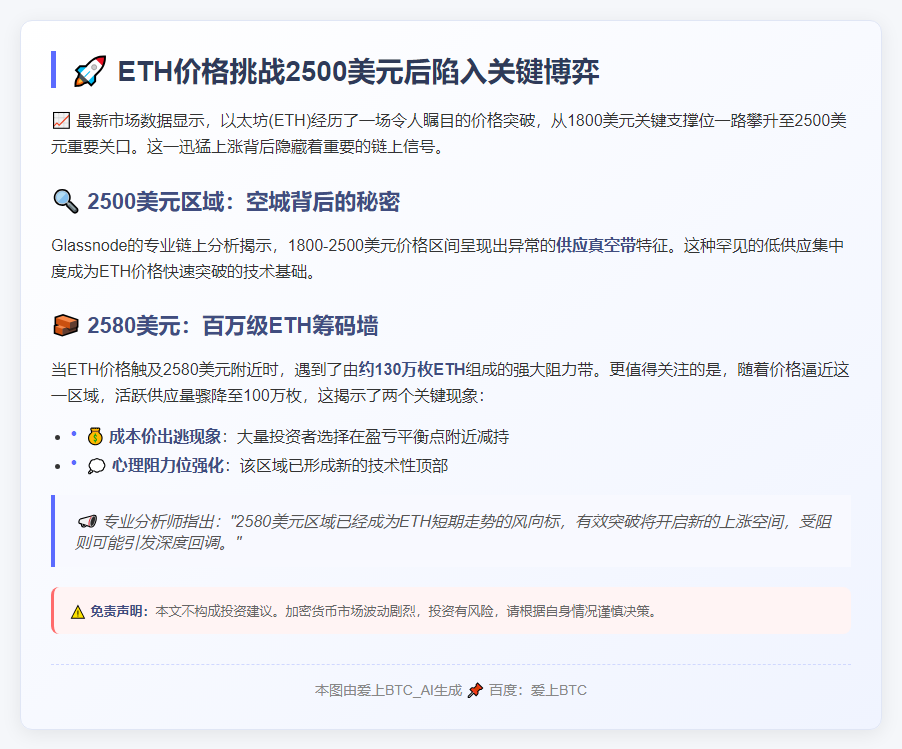Click the rocket emoji in the title
This screenshot has height=749, width=902.
[x=90, y=72]
